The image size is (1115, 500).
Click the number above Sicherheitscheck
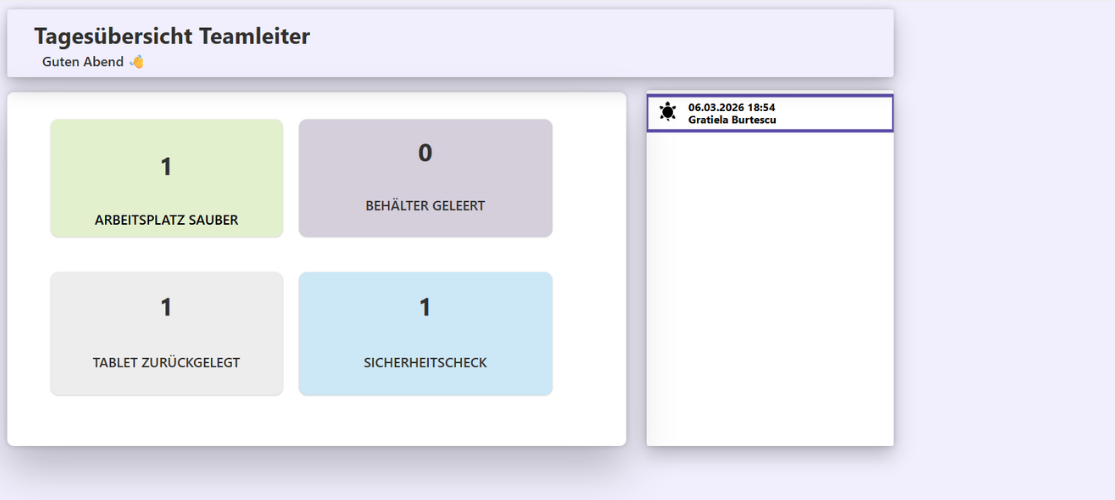click(x=425, y=307)
